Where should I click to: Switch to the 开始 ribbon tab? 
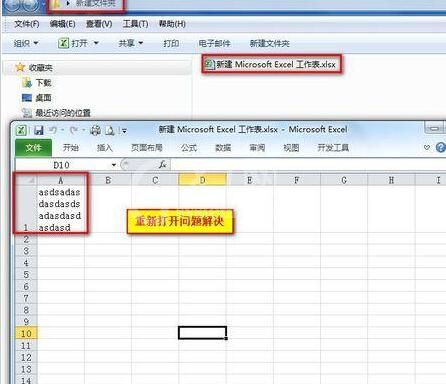[x=70, y=148]
